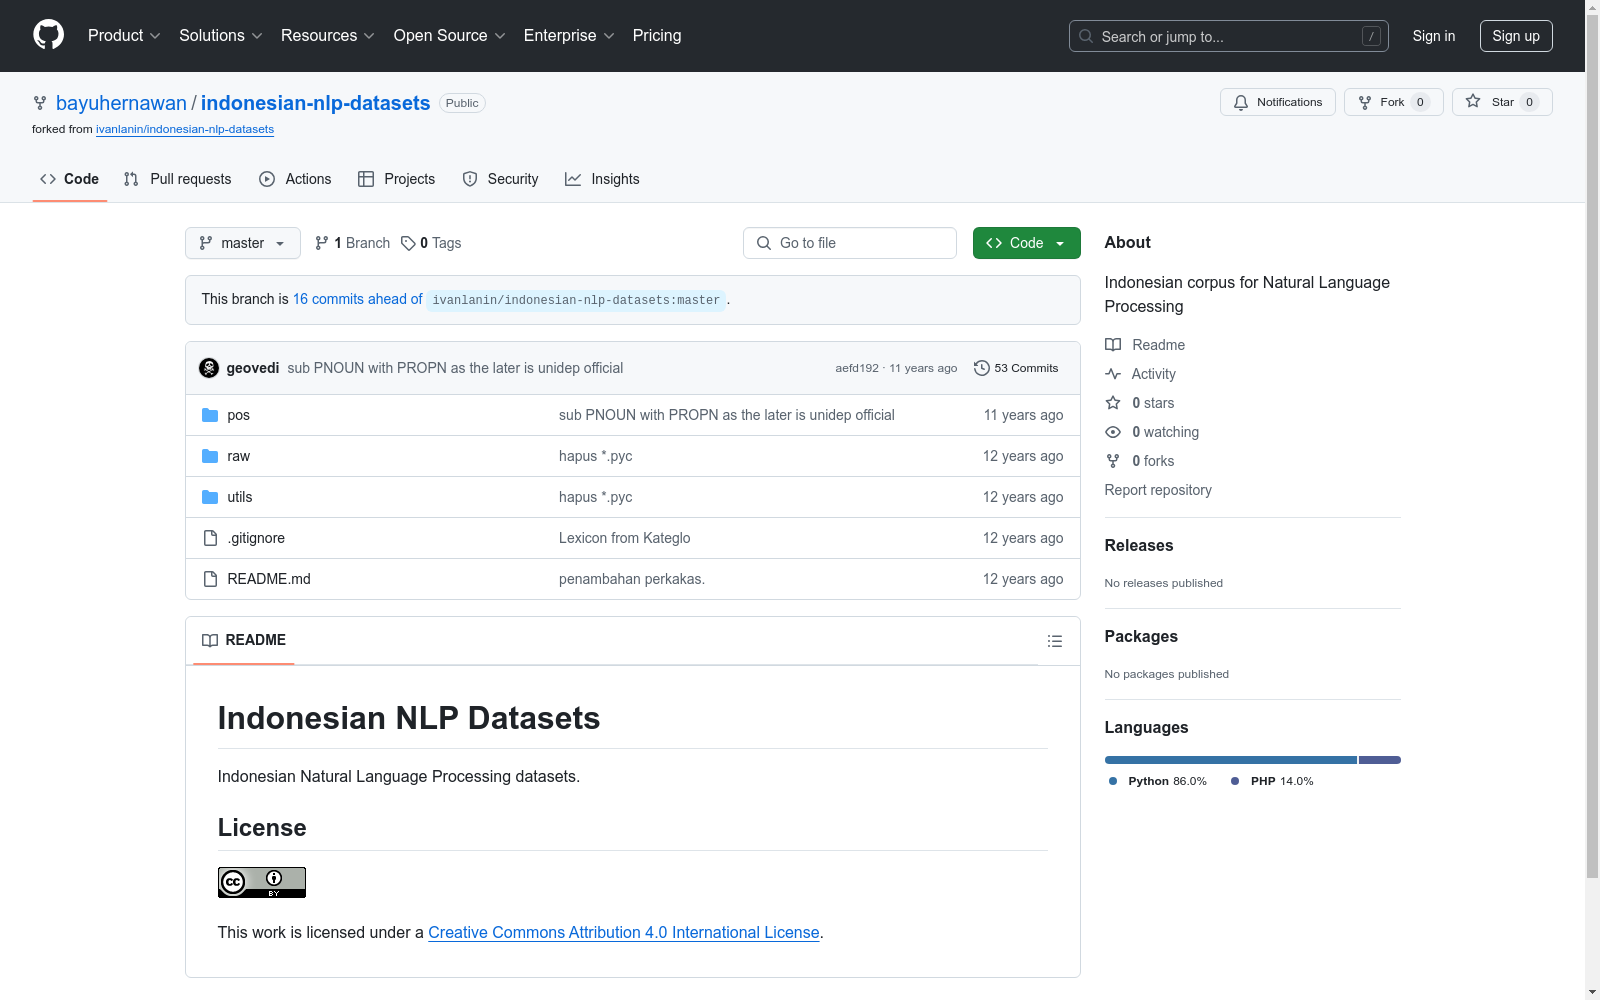Click the tag icon next to 0 Tags
Image resolution: width=1600 pixels, height=1000 pixels.
pyautogui.click(x=408, y=243)
